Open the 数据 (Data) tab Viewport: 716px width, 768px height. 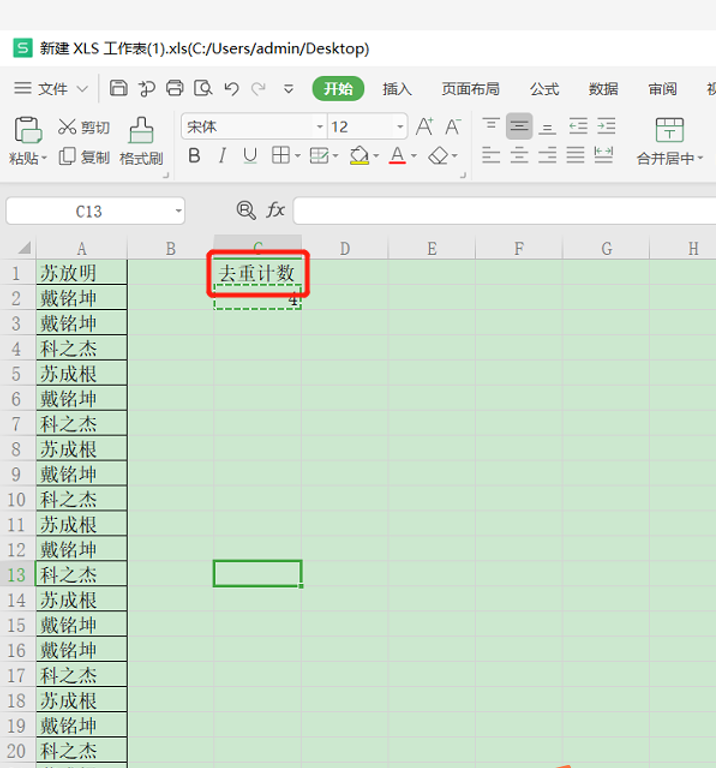[x=603, y=89]
